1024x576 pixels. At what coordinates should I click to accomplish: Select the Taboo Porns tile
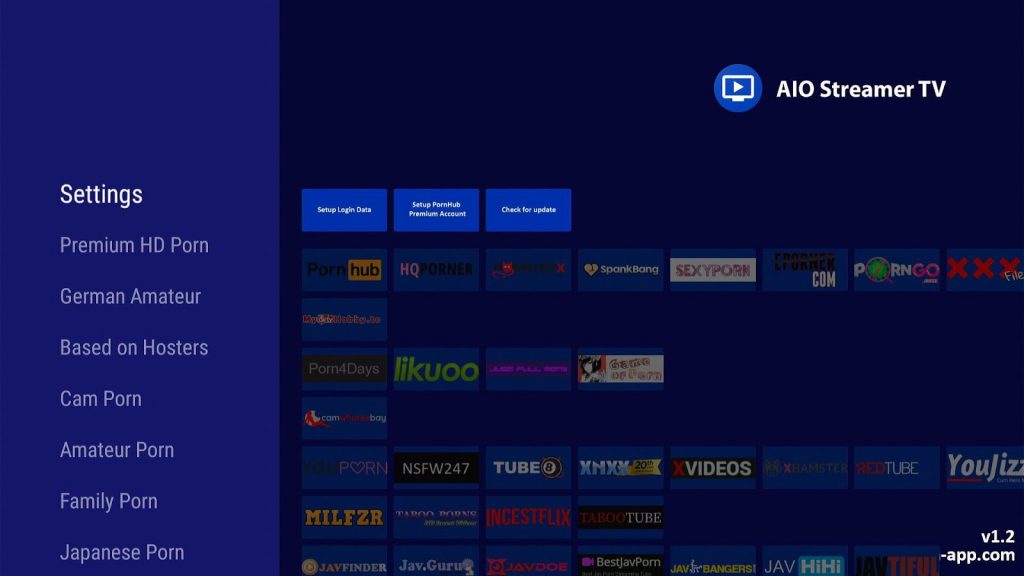pos(436,517)
